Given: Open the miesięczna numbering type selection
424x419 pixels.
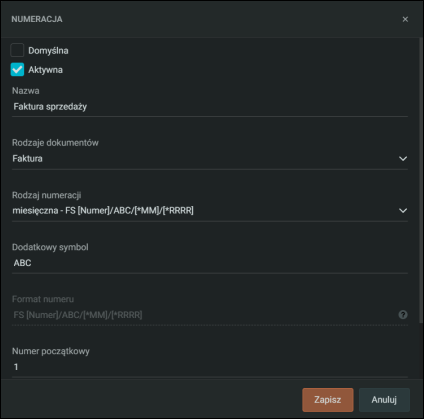Looking at the screenshot, I should pos(210,211).
